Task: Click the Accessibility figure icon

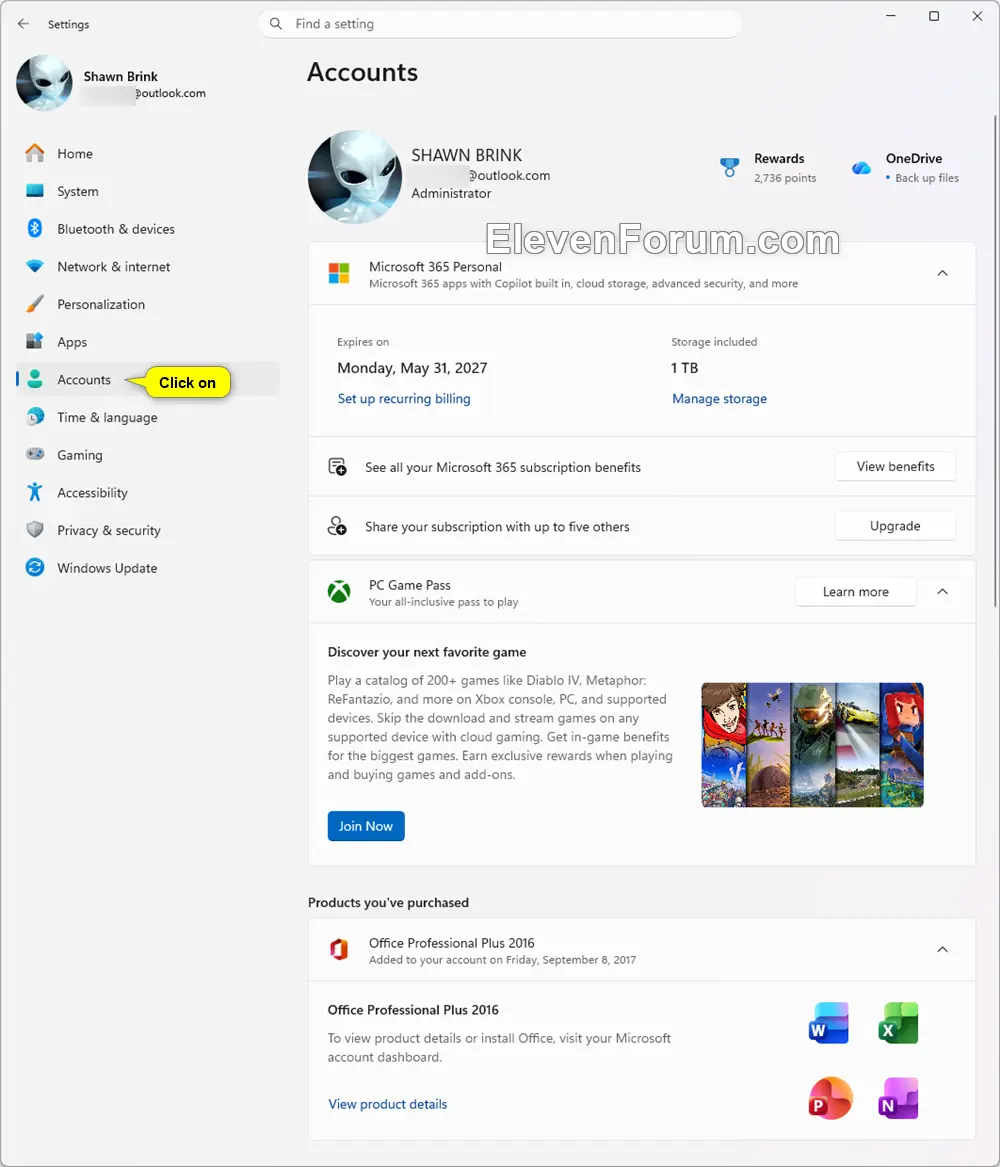Action: (x=35, y=492)
